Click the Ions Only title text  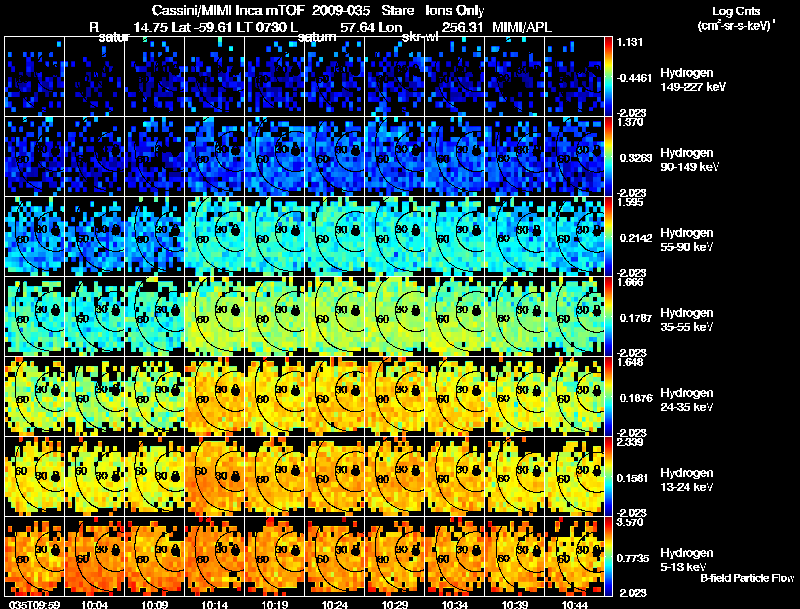coord(454,10)
